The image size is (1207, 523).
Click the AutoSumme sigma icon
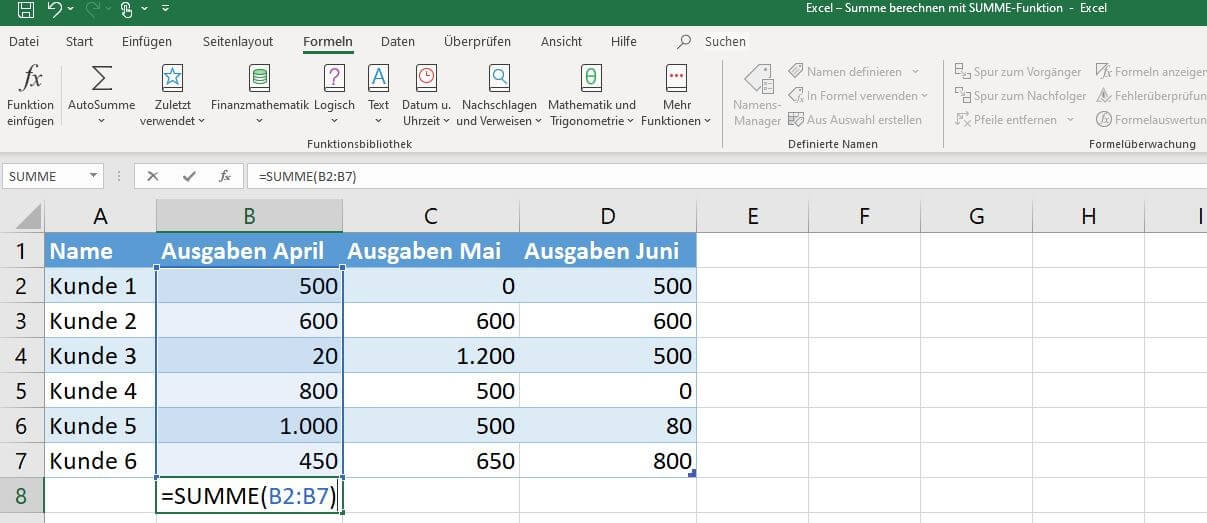tap(101, 79)
